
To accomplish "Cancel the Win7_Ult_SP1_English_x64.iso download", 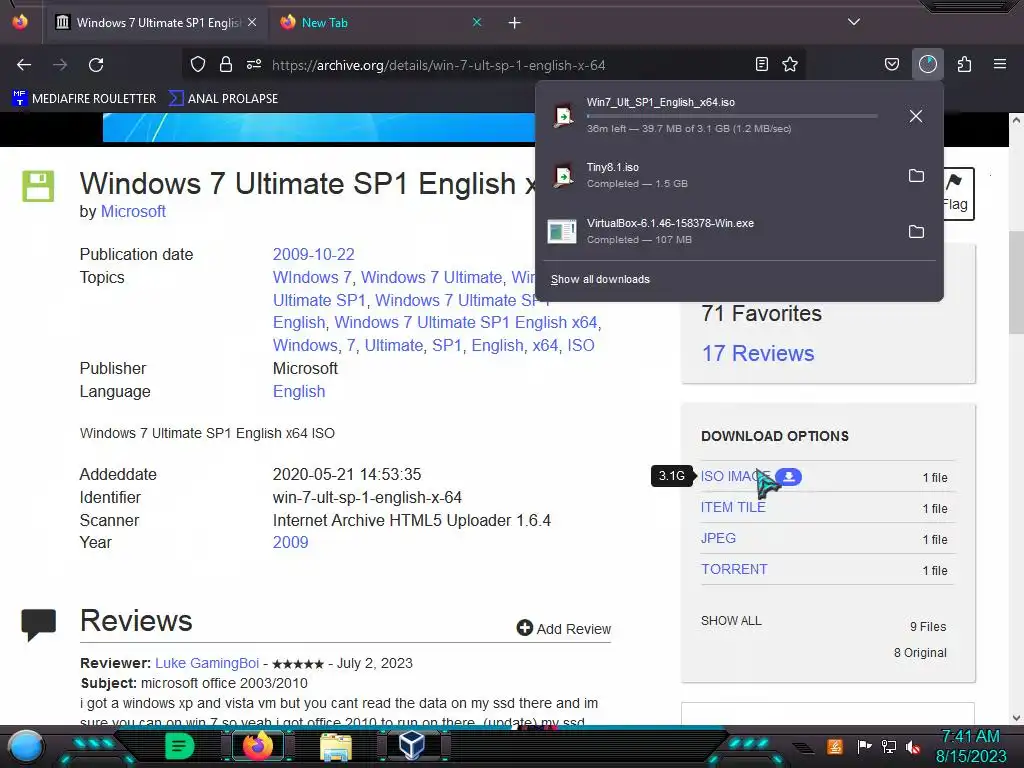I will pos(916,116).
